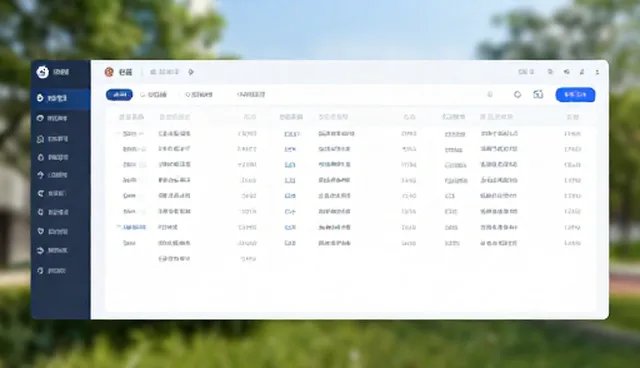
Task: Click the circular refresh icon near the blue button
Action: pos(517,95)
